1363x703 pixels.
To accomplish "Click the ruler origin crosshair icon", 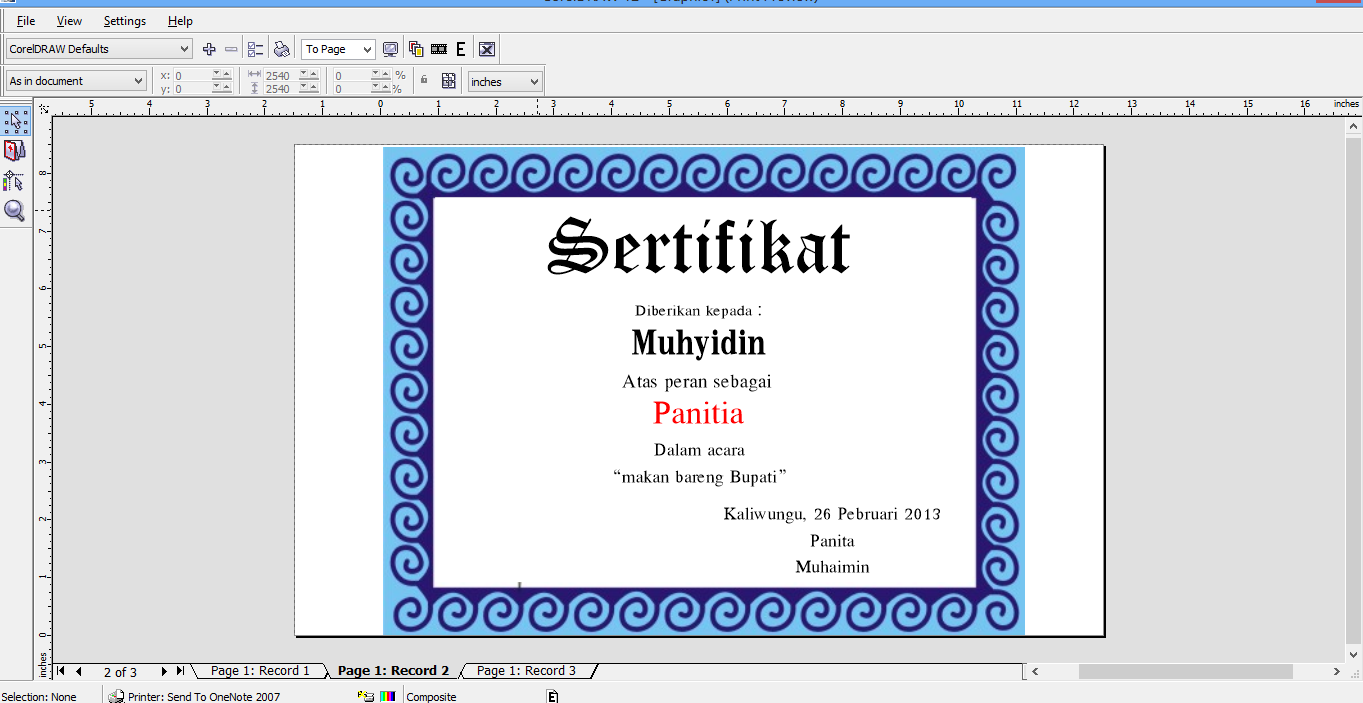I will (x=43, y=108).
